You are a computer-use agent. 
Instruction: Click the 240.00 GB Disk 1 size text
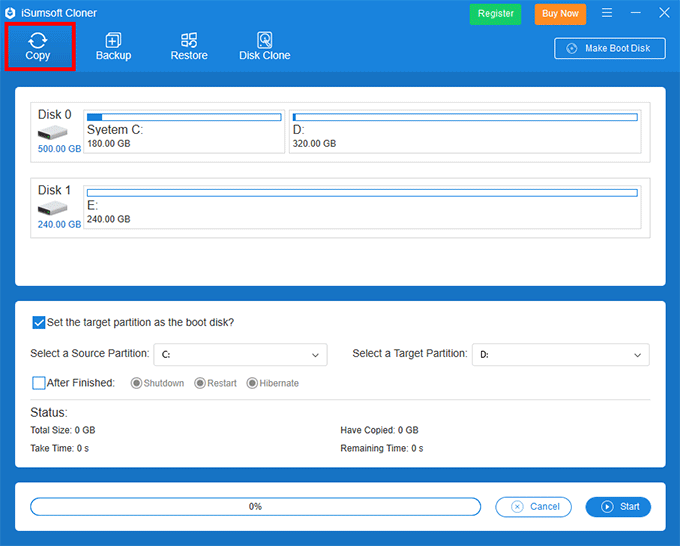[59, 224]
